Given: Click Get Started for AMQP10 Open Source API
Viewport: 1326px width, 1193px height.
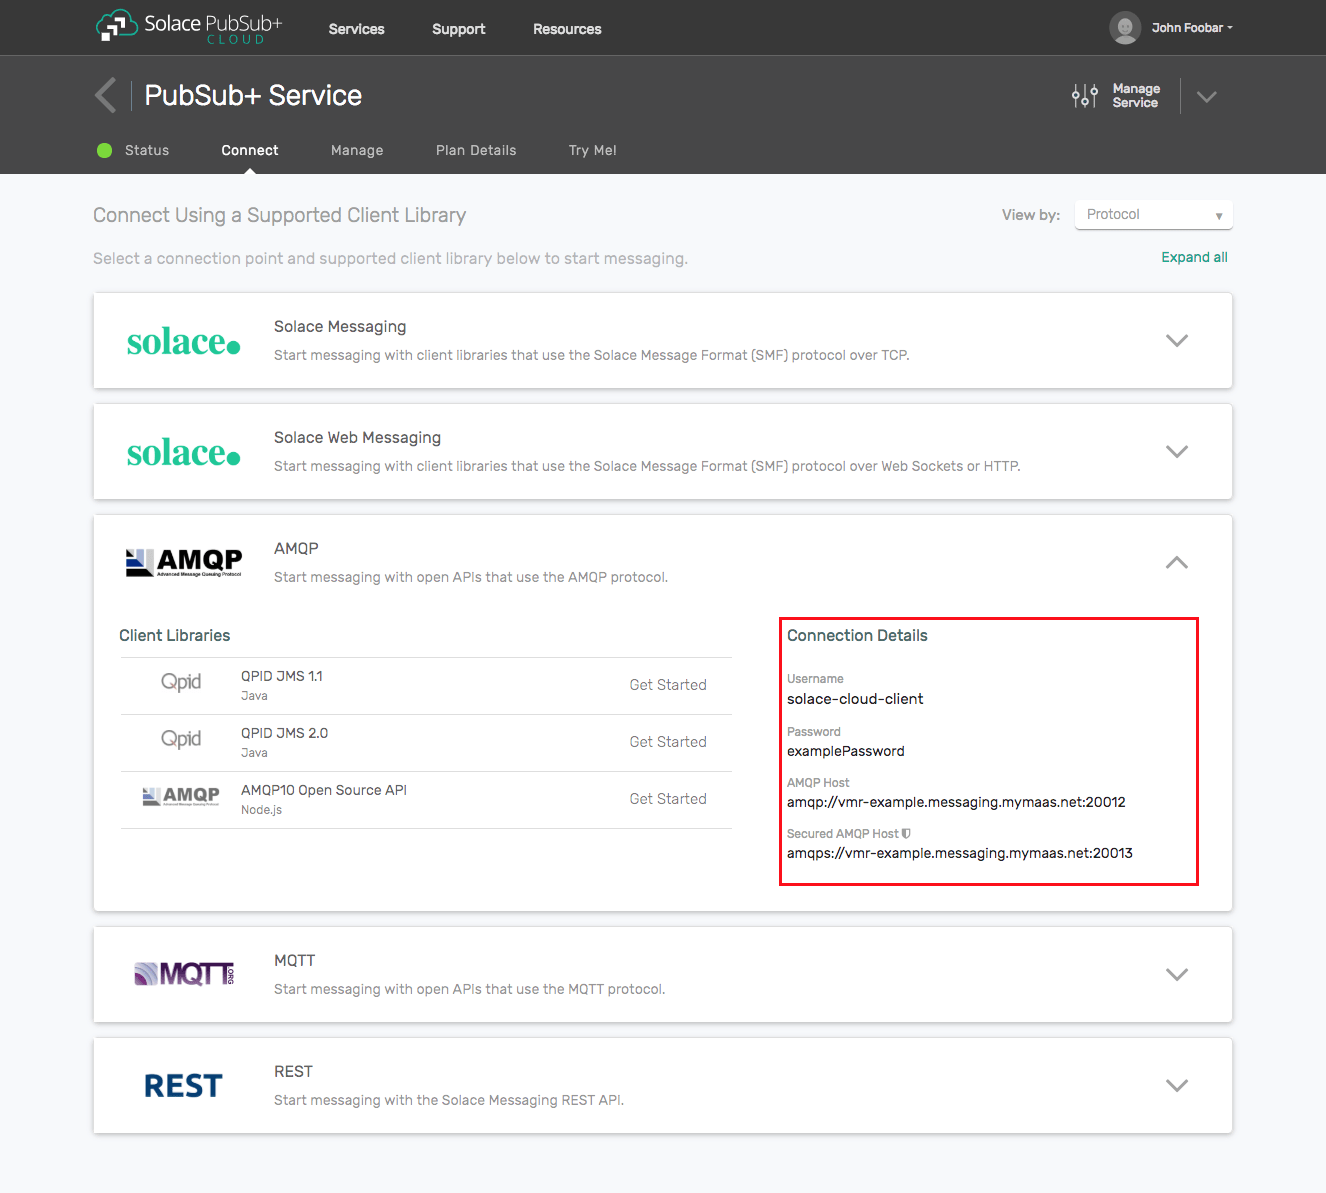Looking at the screenshot, I should pyautogui.click(x=668, y=799).
